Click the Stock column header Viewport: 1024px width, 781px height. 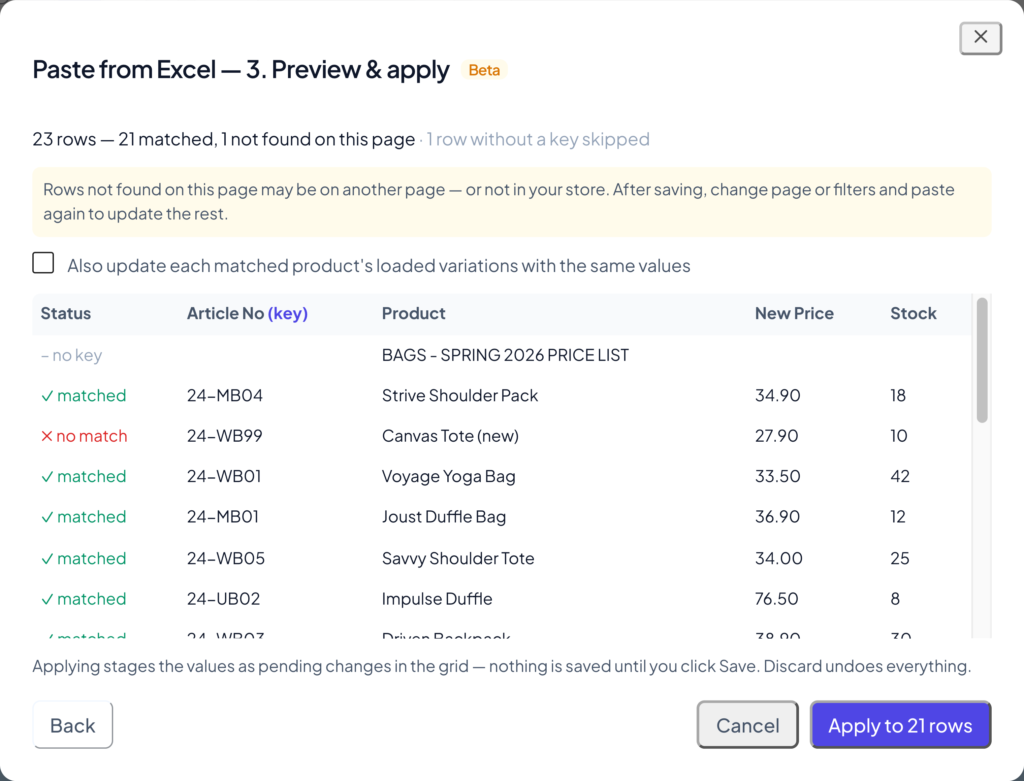tap(913, 313)
